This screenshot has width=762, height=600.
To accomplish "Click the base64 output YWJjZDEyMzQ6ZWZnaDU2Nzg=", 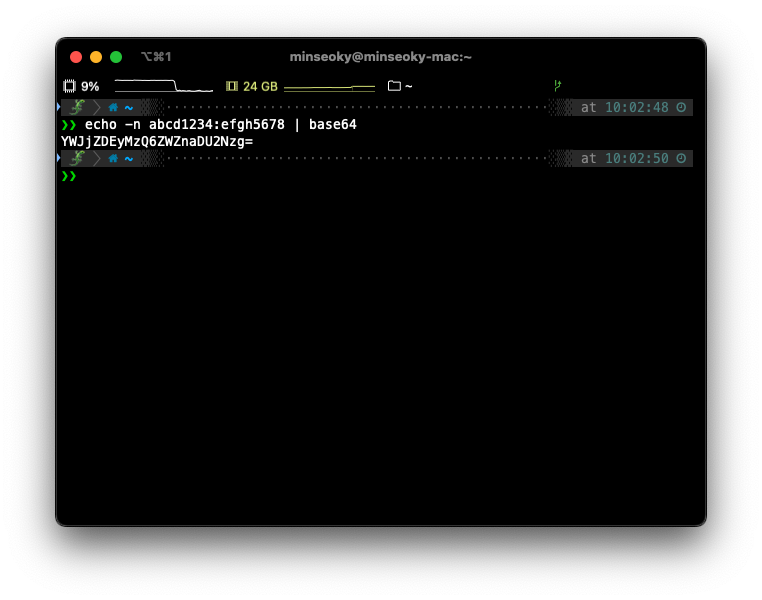I will point(157,142).
